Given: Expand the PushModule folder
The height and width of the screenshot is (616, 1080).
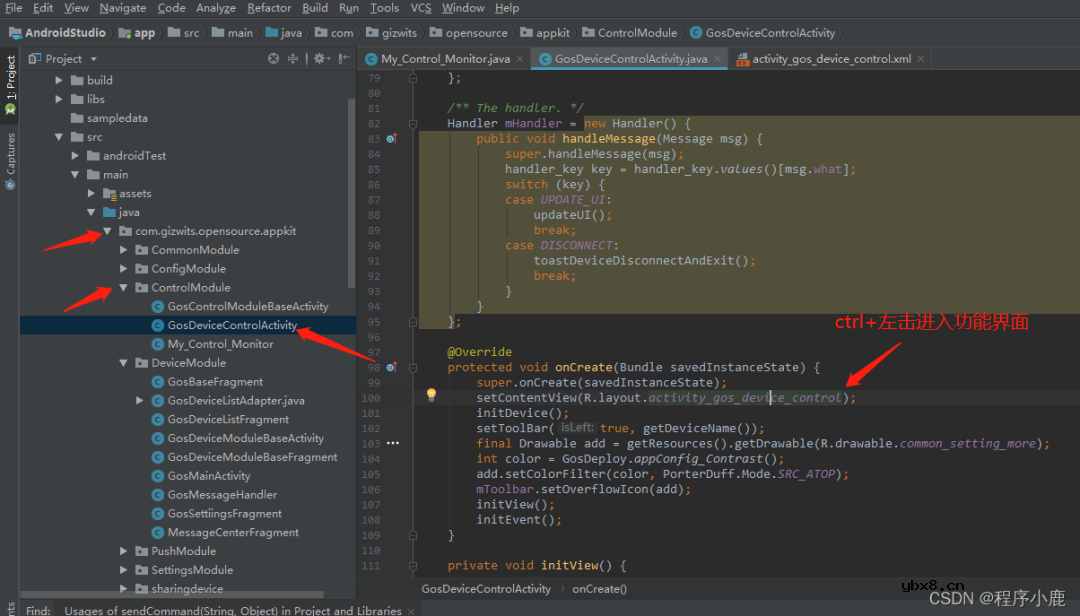Looking at the screenshot, I should coord(123,551).
